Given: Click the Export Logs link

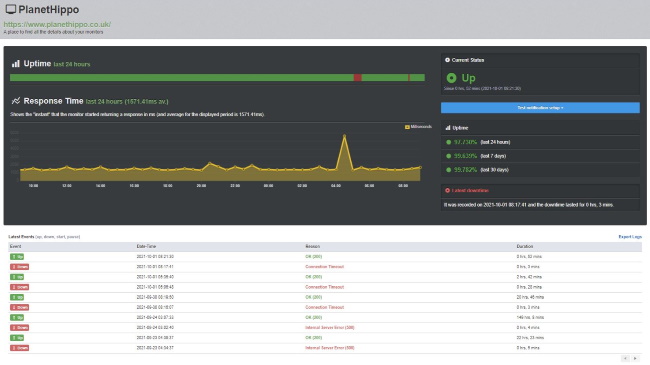Looking at the screenshot, I should 630,237.
